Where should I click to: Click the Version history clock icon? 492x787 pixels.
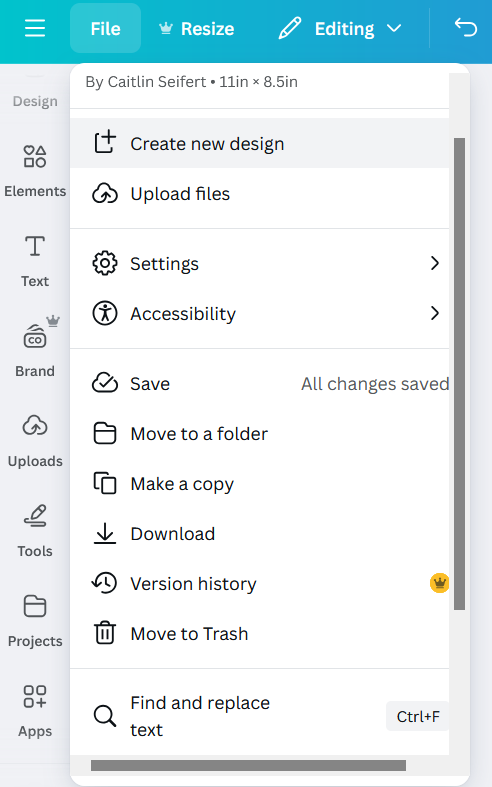pyautogui.click(x=104, y=583)
